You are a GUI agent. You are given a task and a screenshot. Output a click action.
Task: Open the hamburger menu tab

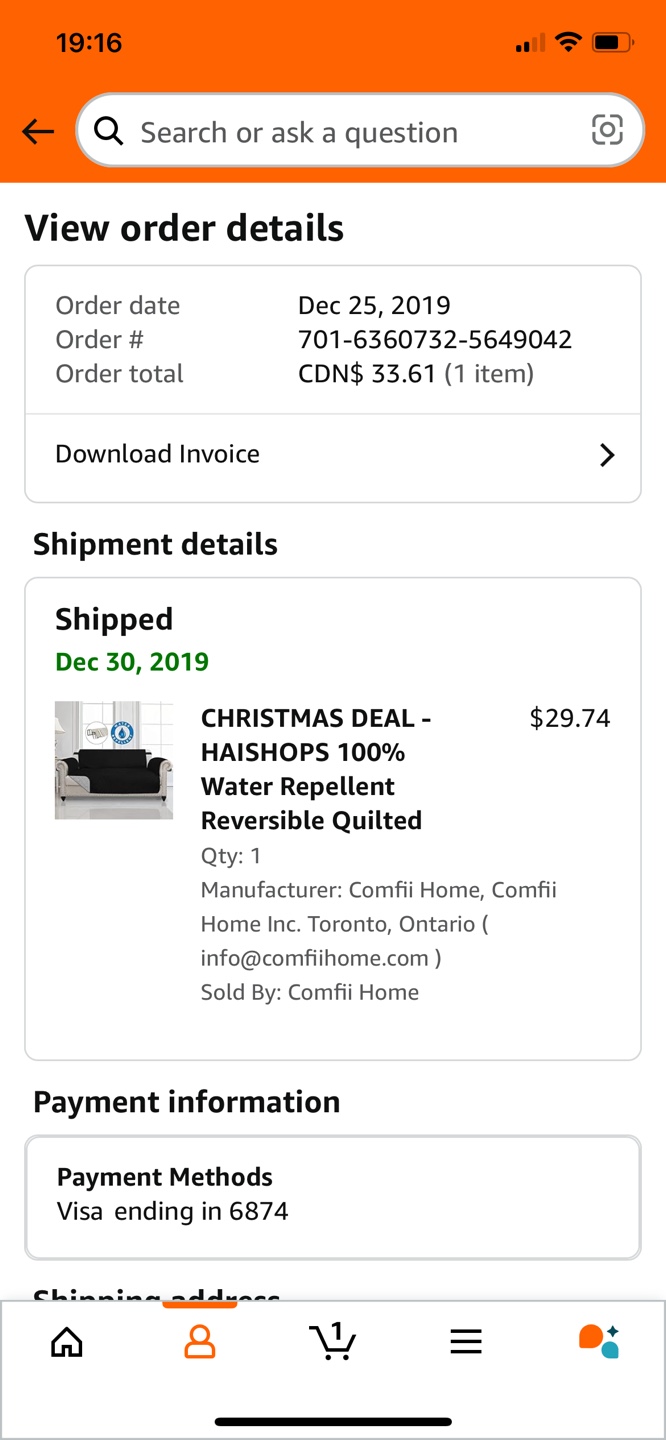click(x=466, y=1341)
